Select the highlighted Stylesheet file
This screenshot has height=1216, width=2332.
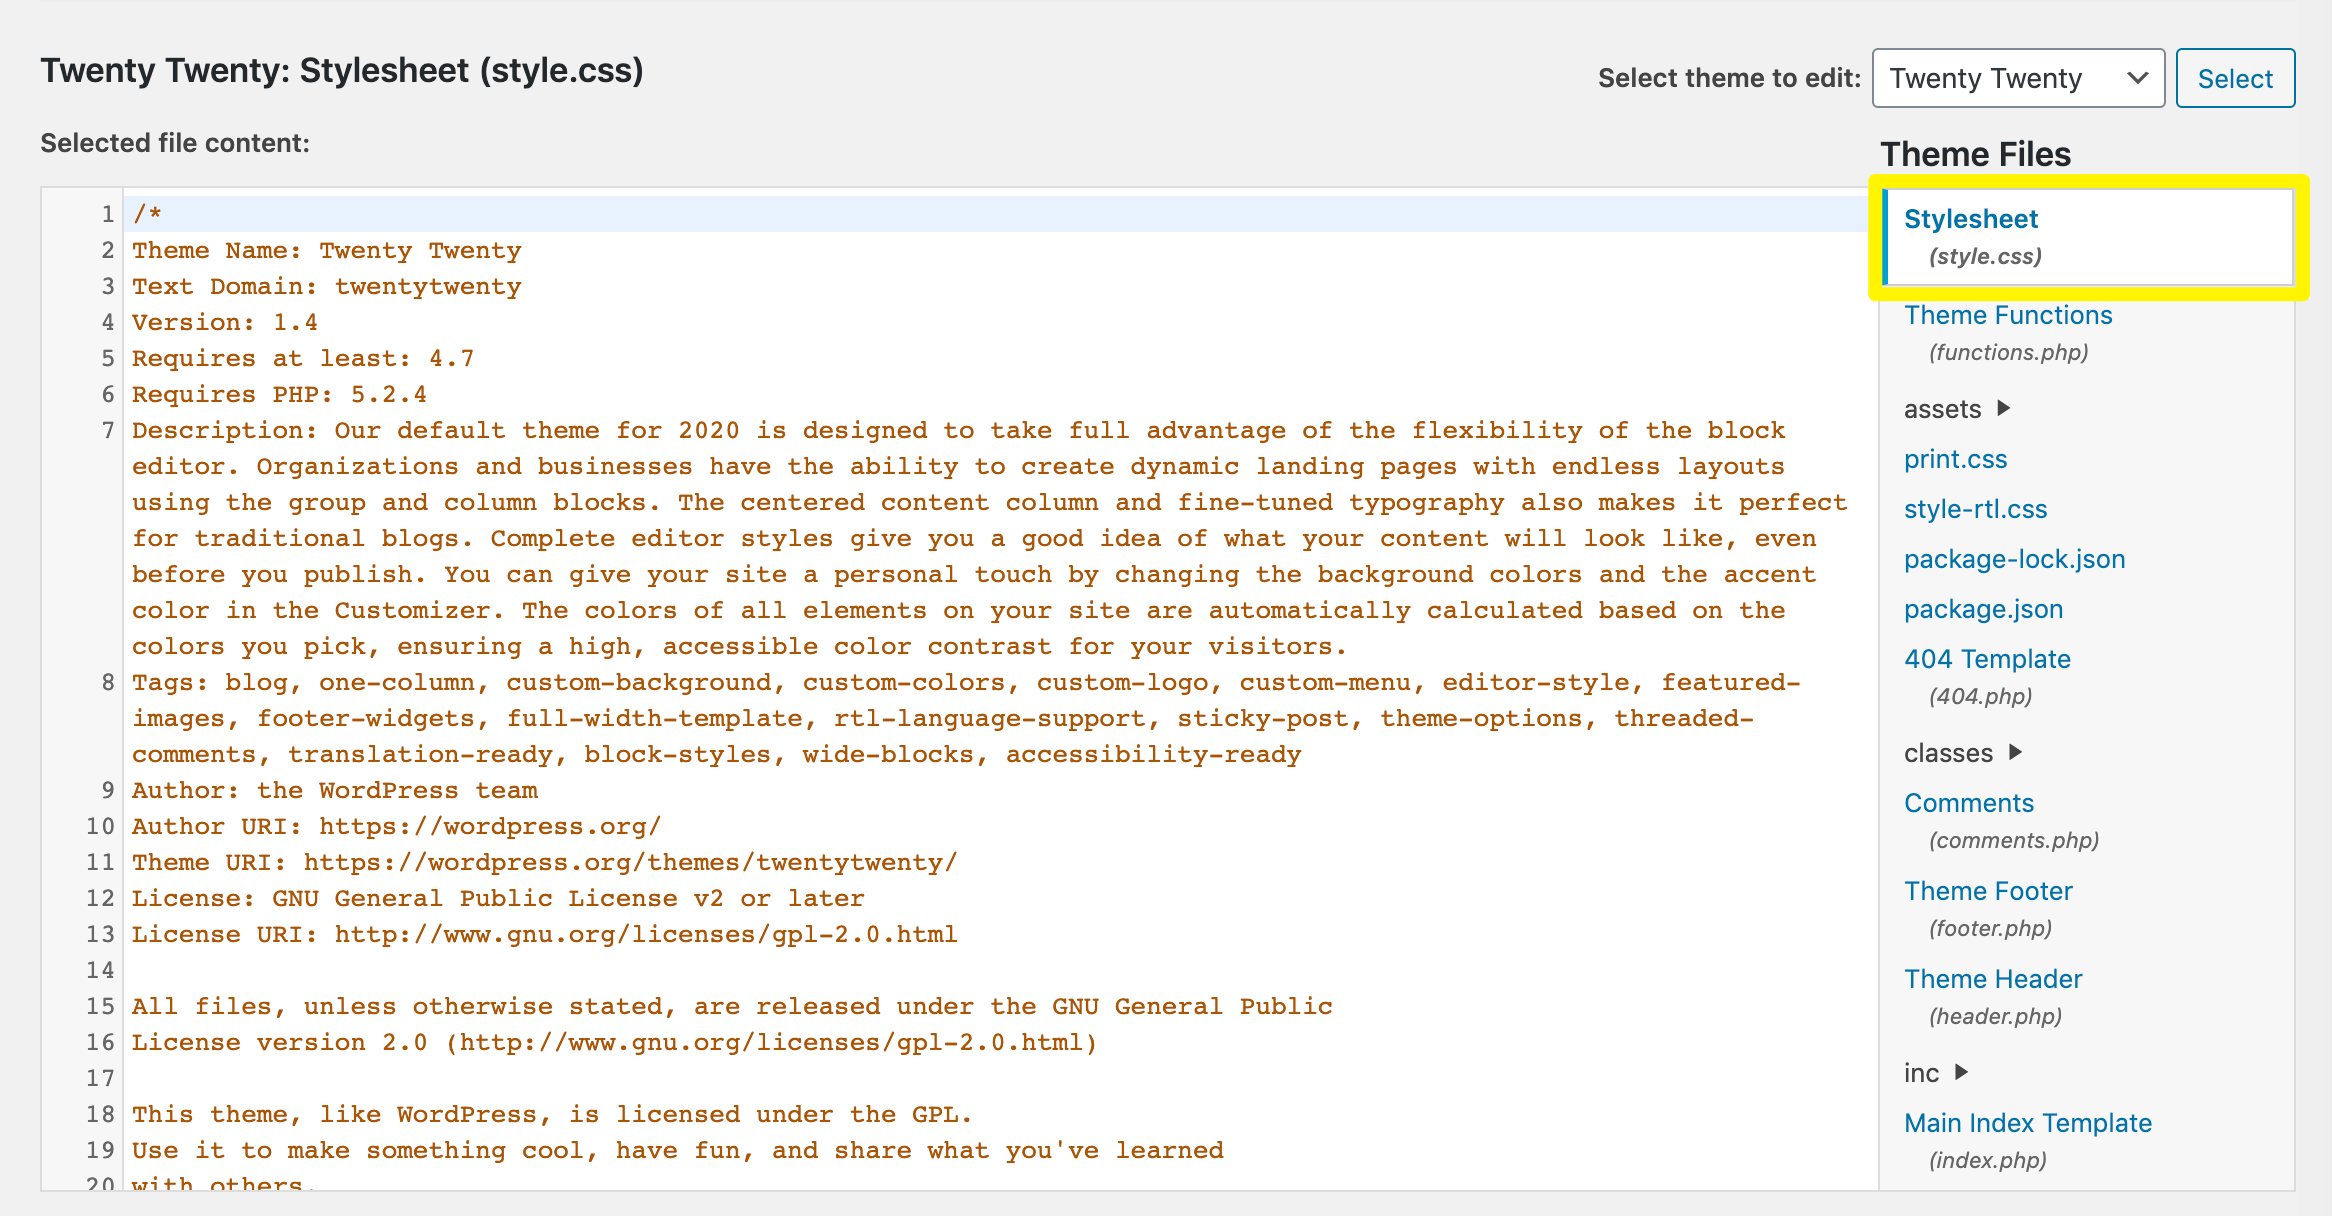click(x=1971, y=219)
